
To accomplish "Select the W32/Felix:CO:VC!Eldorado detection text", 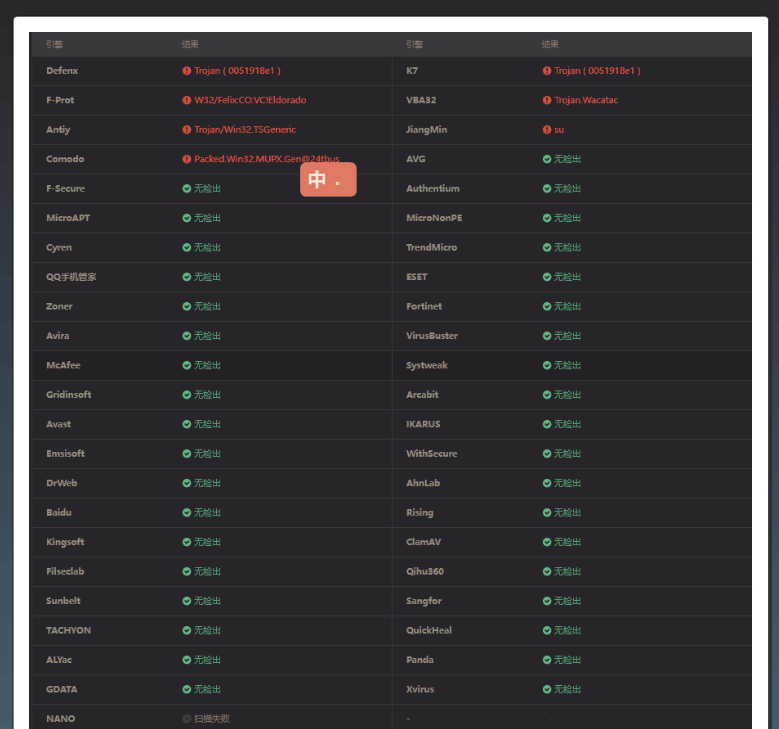I will [250, 100].
